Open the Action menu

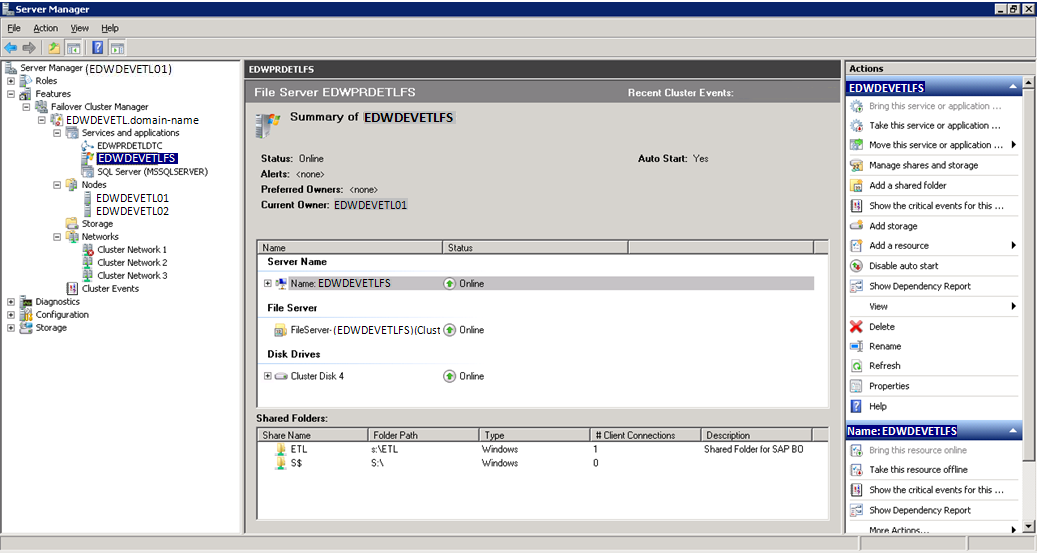pyautogui.click(x=46, y=28)
